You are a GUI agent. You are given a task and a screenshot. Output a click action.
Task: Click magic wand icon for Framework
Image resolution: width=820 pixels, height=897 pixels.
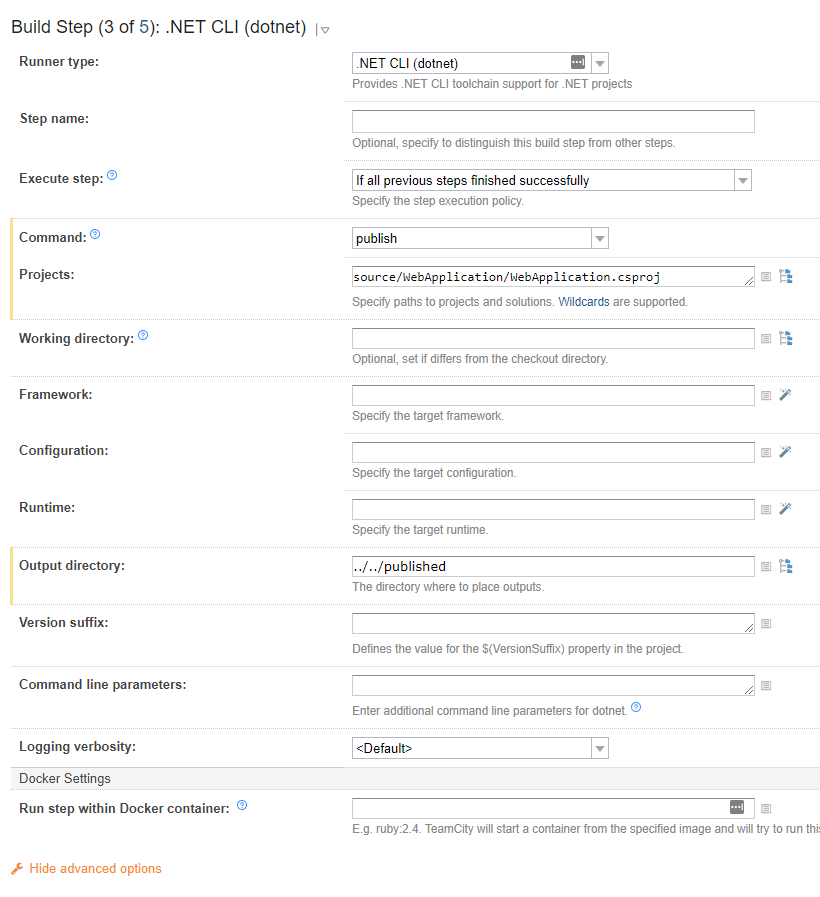(786, 395)
